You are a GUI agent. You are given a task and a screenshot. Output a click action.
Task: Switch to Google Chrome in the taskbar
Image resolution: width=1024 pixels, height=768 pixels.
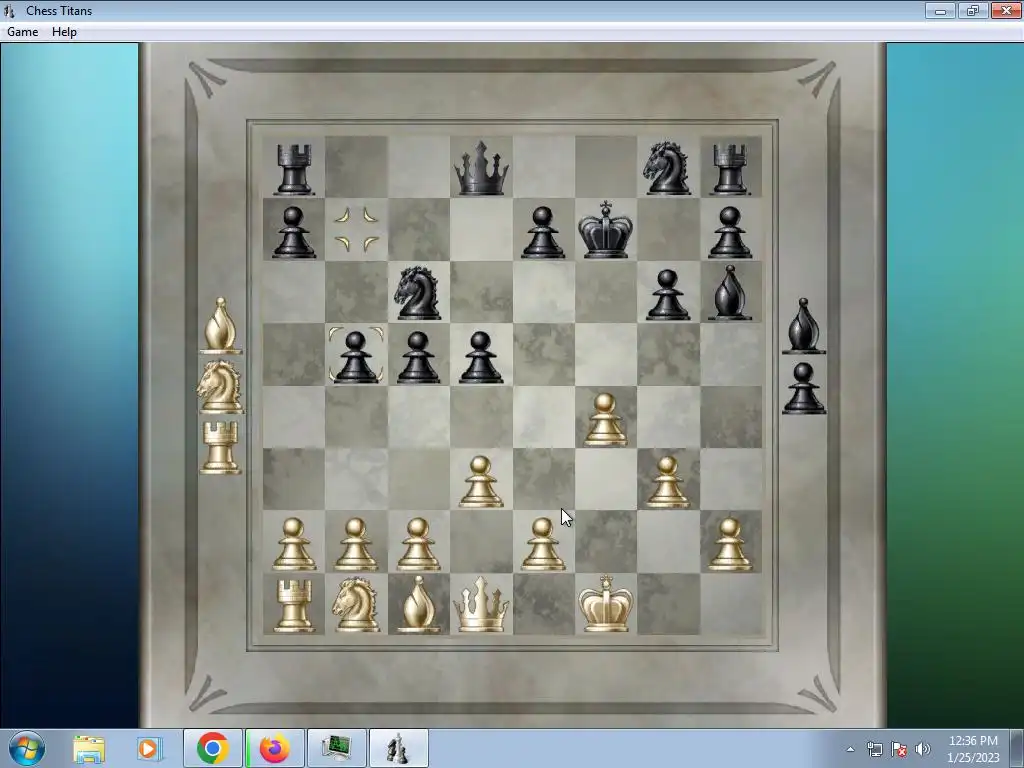pos(212,748)
